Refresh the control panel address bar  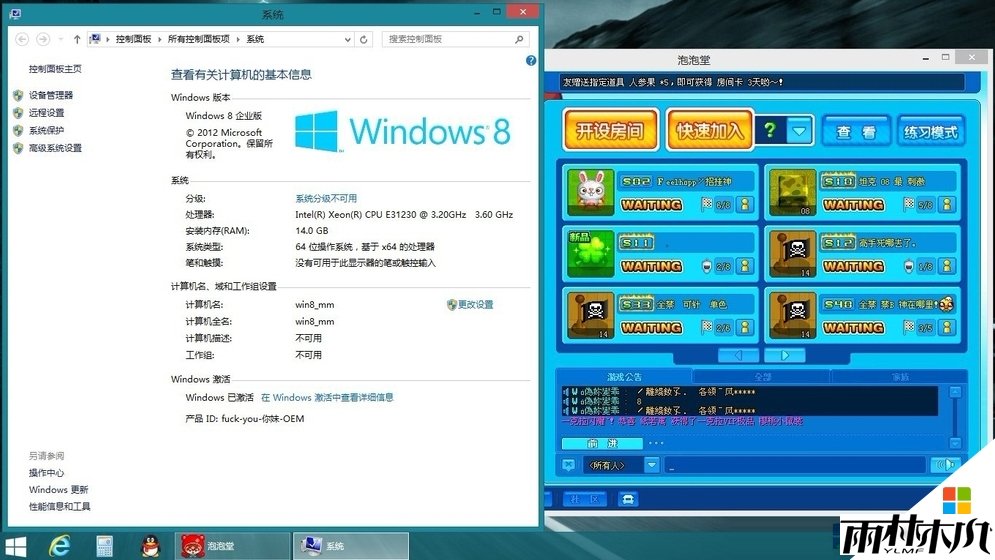click(x=364, y=39)
